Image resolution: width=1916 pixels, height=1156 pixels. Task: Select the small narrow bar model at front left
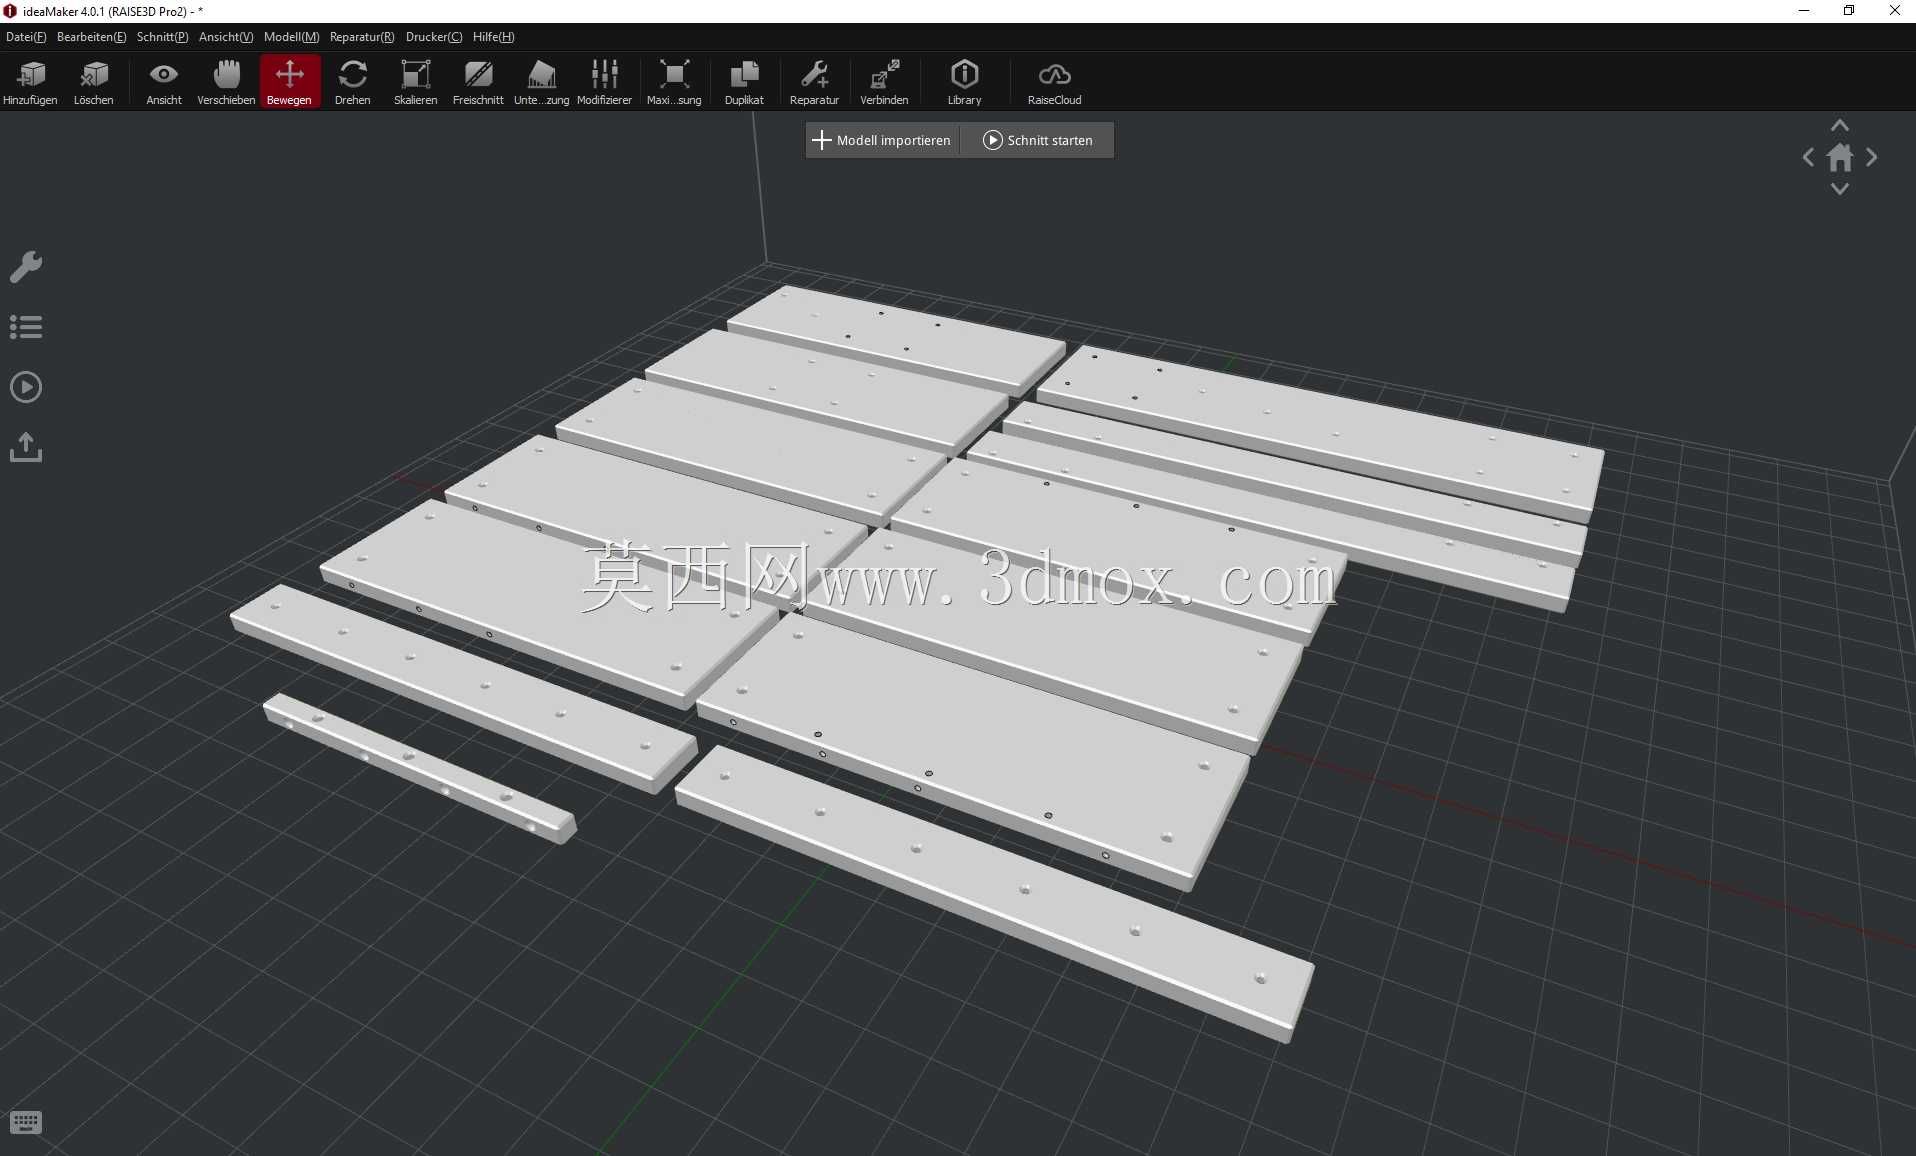click(x=420, y=768)
